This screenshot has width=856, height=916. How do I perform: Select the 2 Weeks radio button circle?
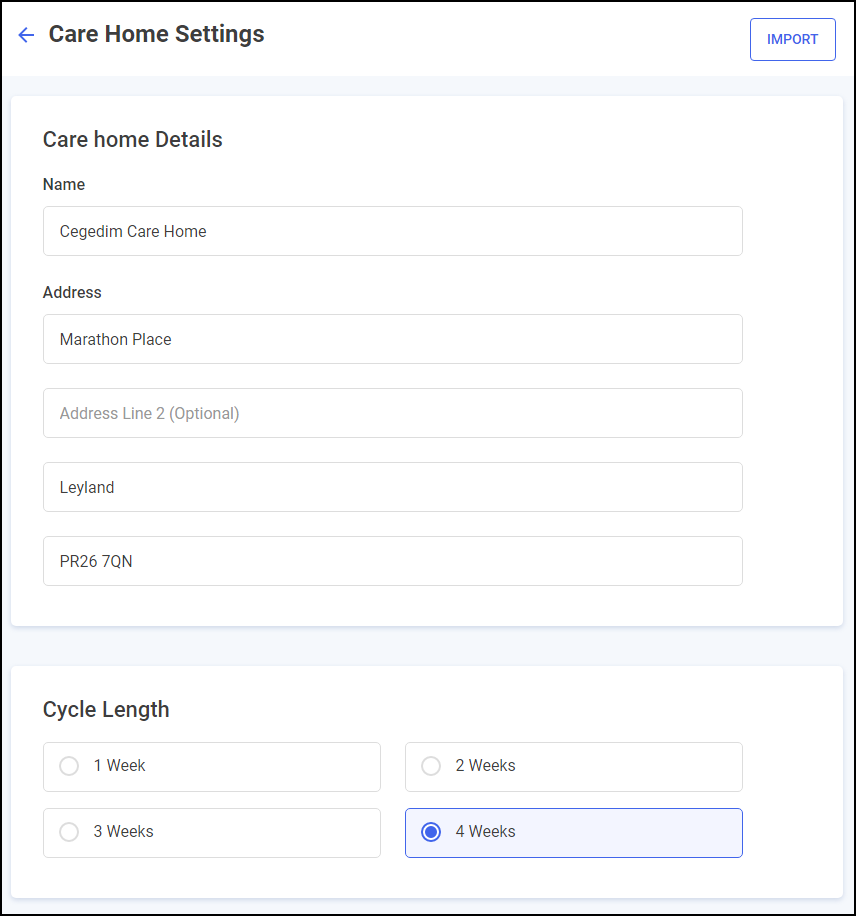point(431,766)
